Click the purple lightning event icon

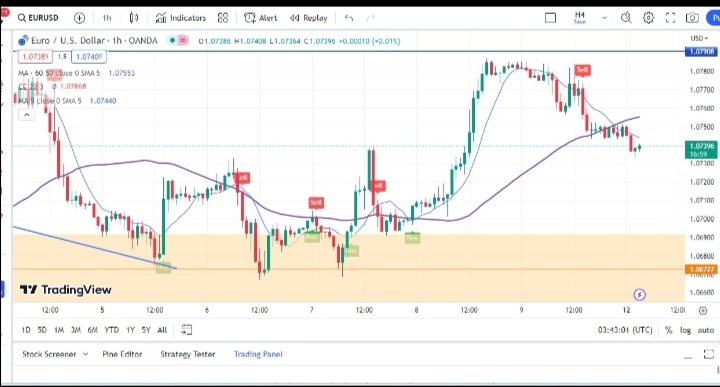click(x=639, y=294)
